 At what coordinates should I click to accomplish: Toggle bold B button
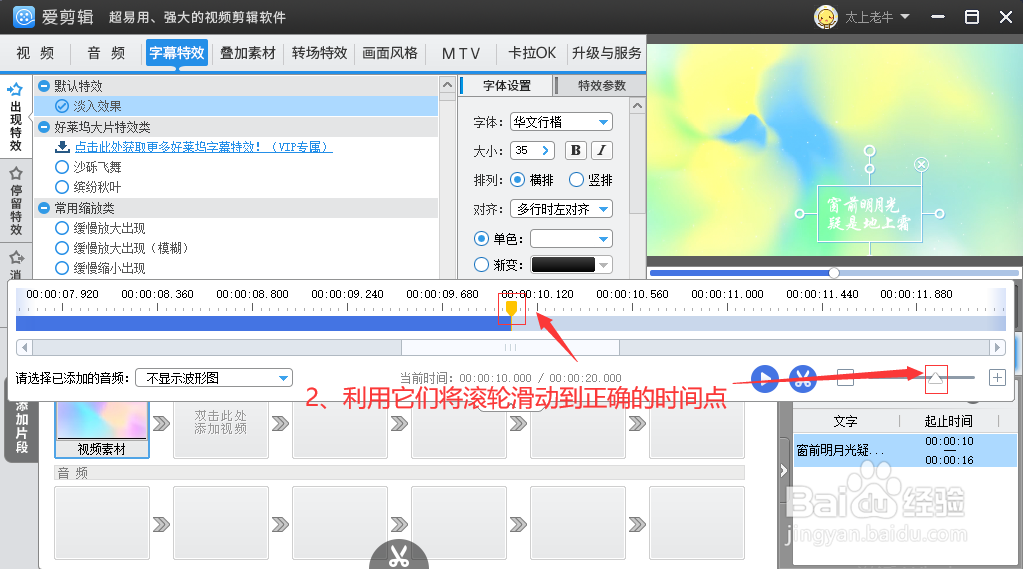point(575,150)
